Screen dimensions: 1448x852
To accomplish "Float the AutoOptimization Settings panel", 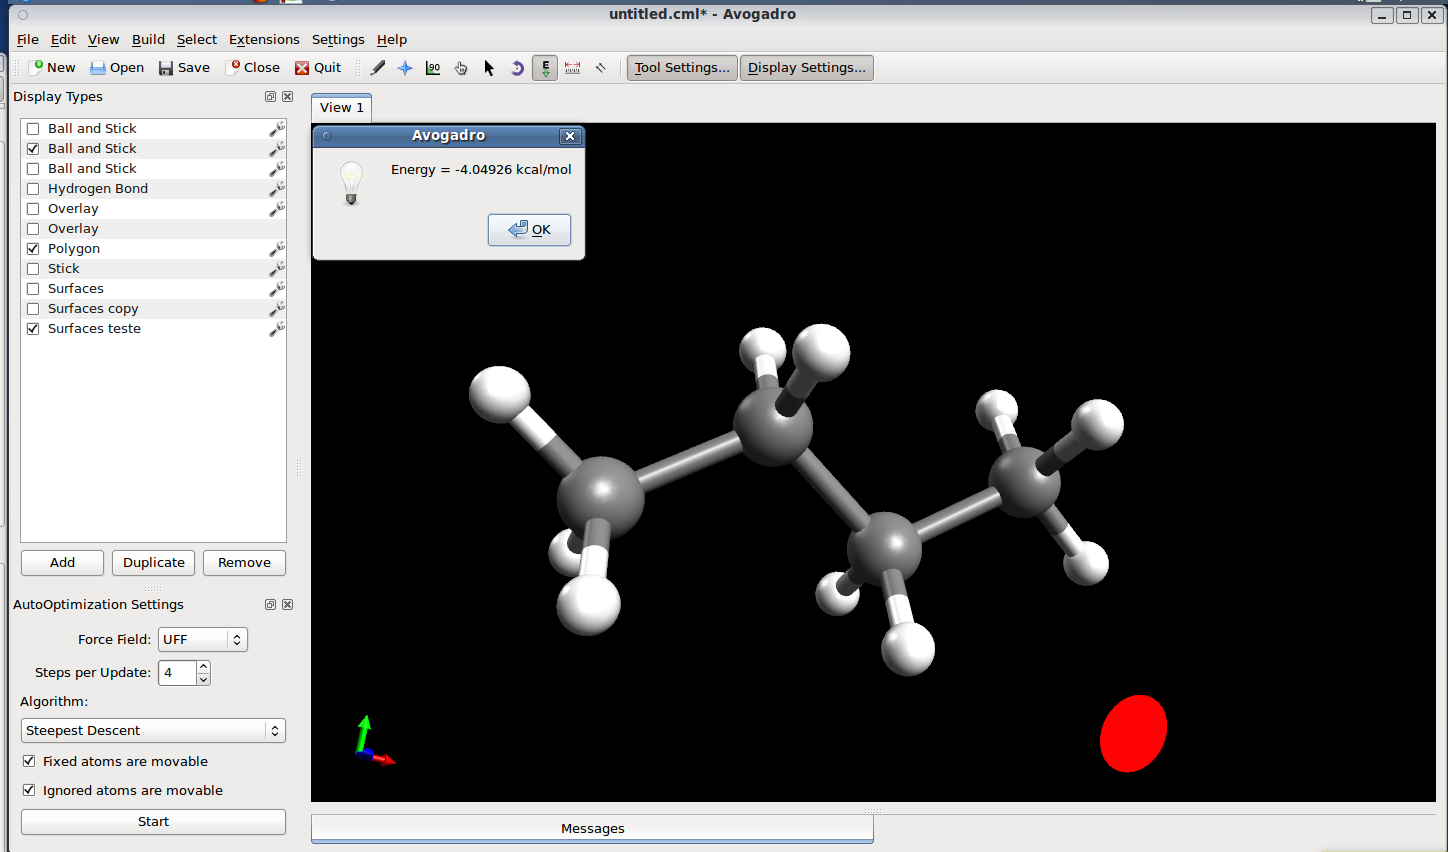I will tap(270, 605).
